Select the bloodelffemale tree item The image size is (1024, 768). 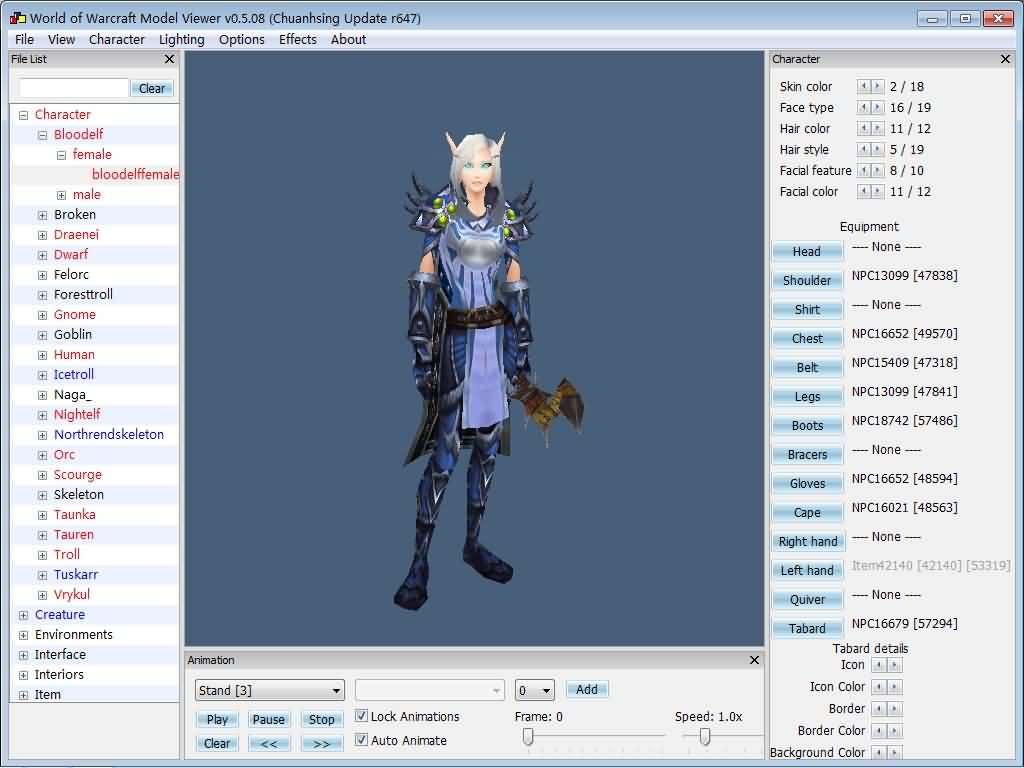135,174
